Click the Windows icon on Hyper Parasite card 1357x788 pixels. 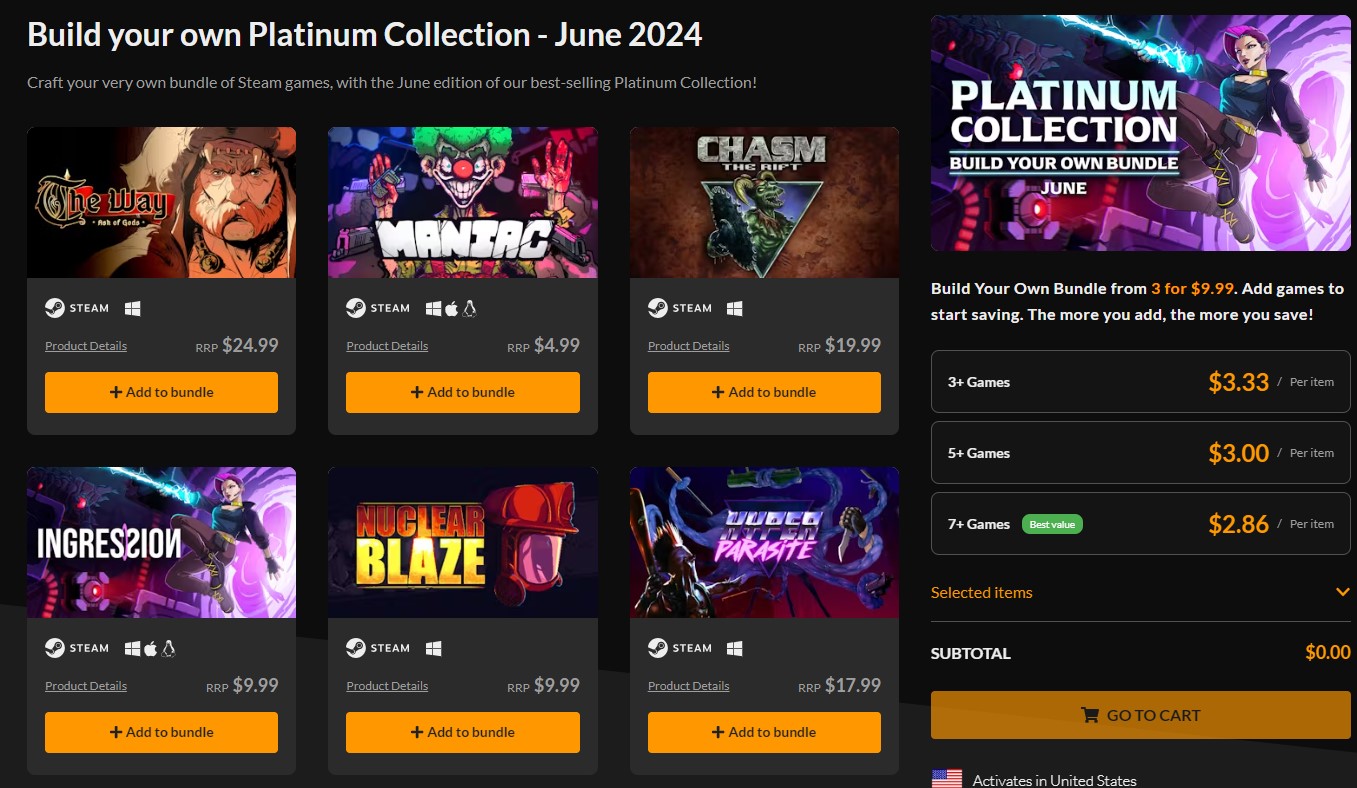click(735, 648)
